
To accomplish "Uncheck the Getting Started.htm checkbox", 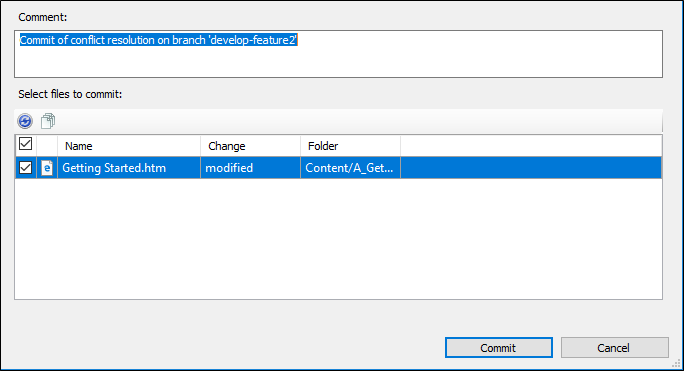I will click(x=25, y=168).
